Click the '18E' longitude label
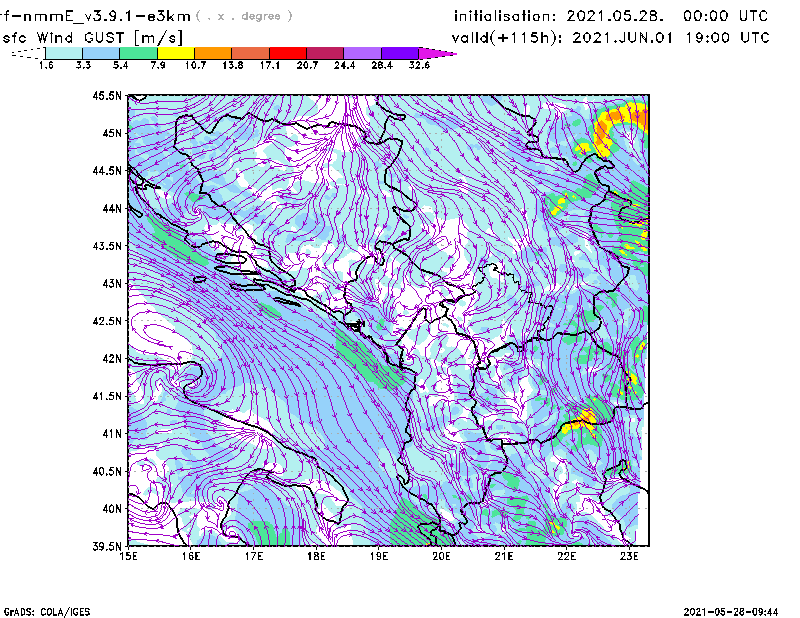The image size is (800, 618). (x=316, y=556)
